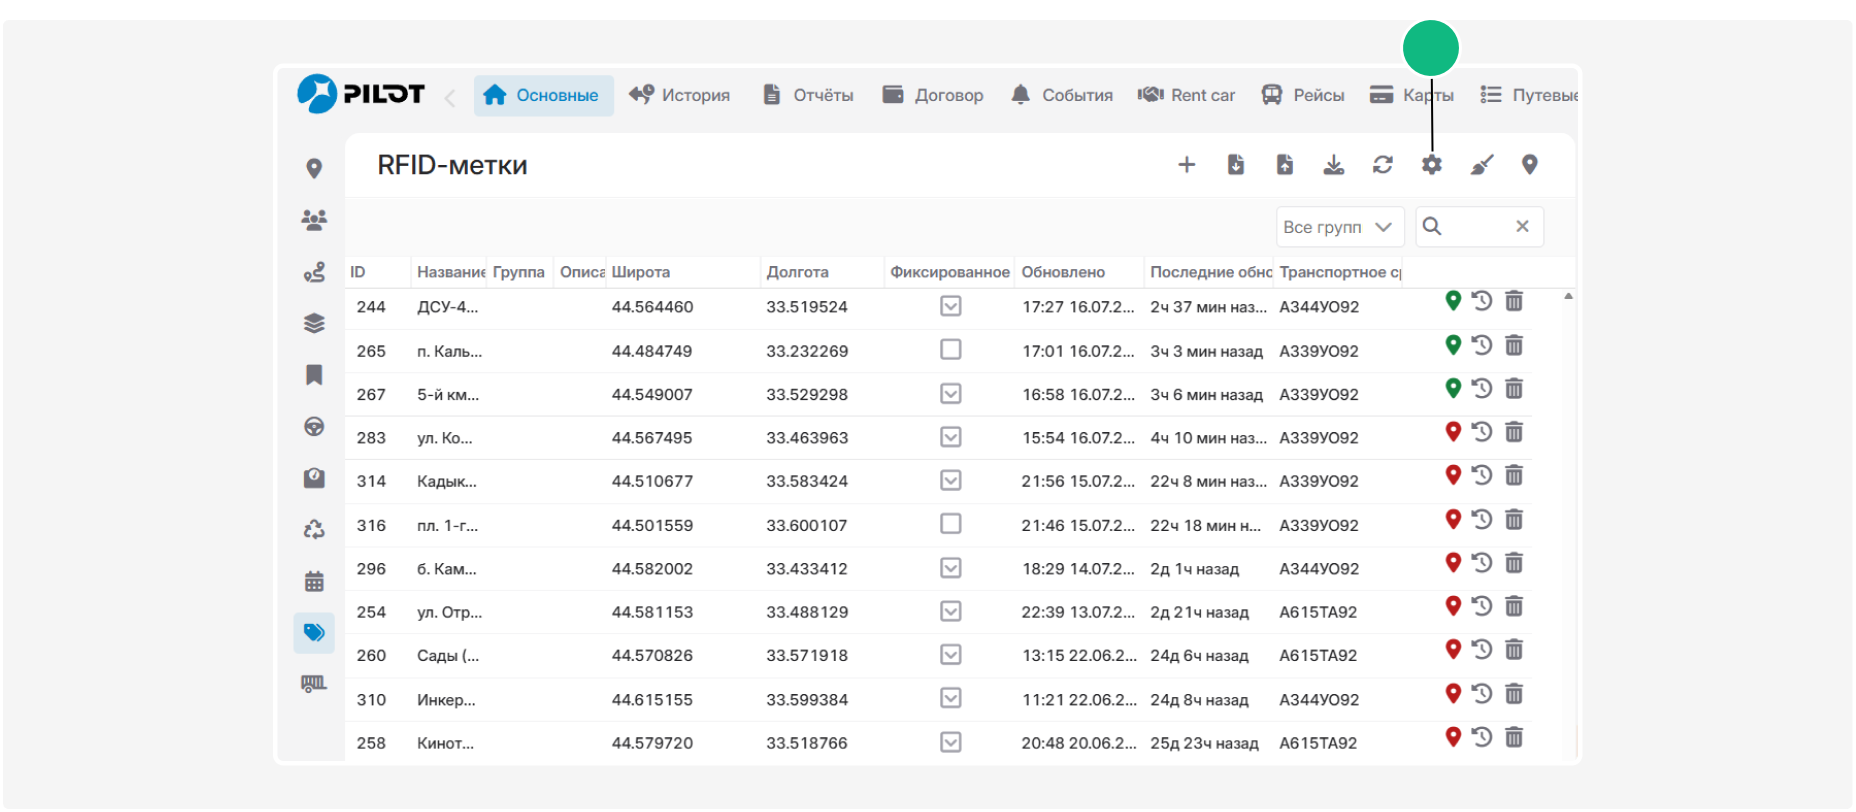This screenshot has height=812, width=1856.
Task: Toggle fixed checkbox for tag 316
Action: tap(951, 524)
